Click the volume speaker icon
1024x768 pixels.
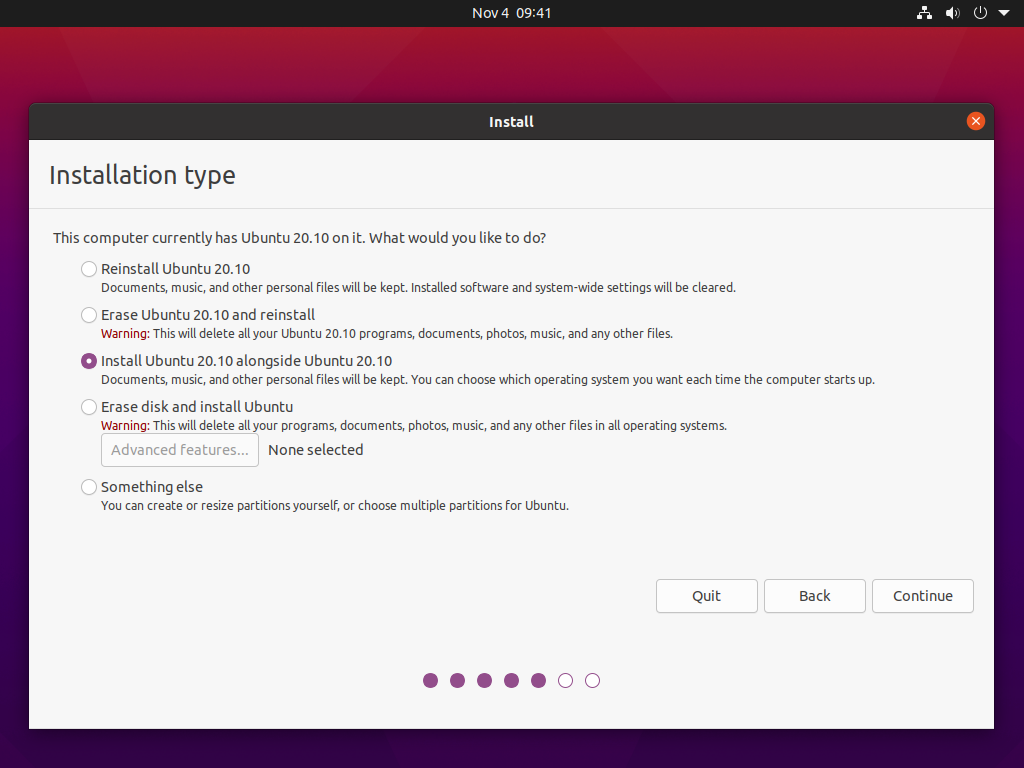click(953, 13)
